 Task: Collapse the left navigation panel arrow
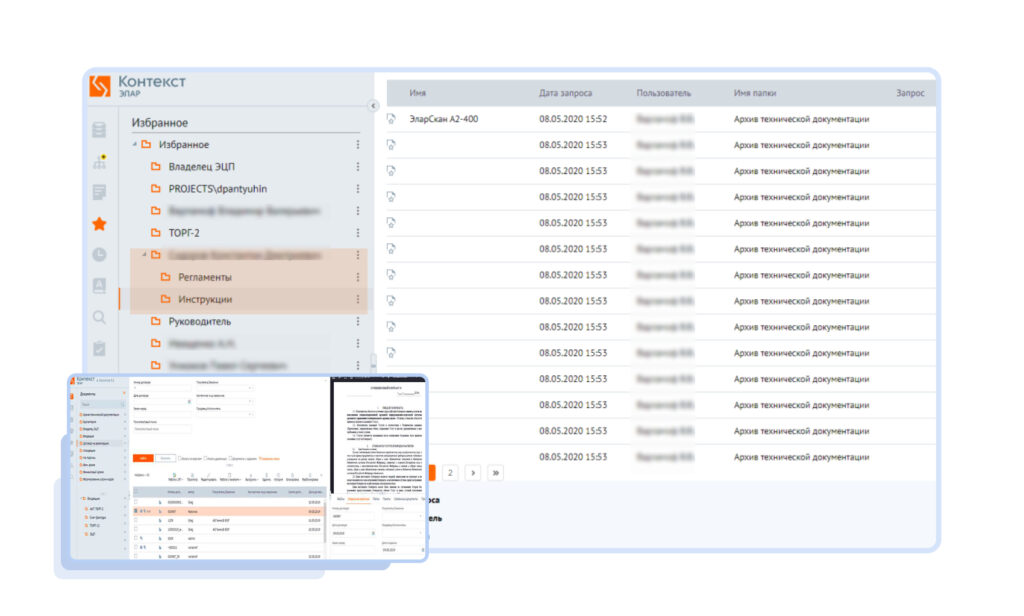373,105
